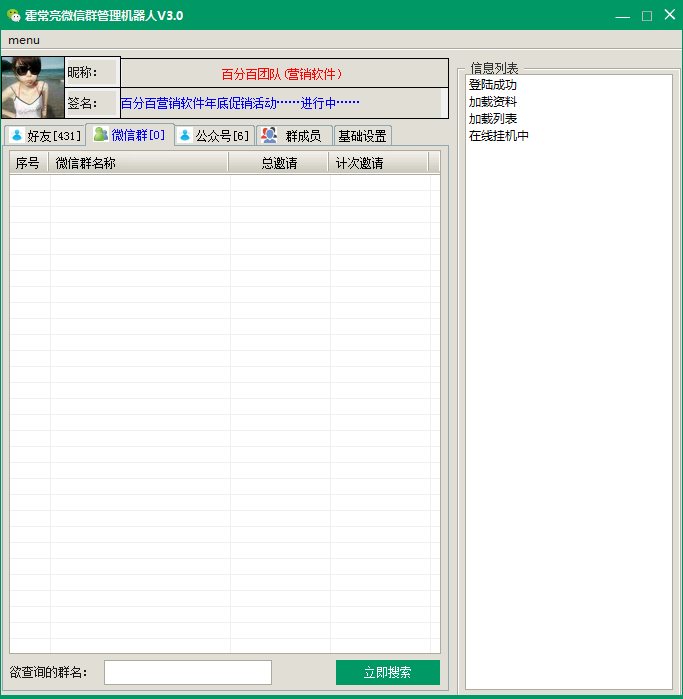The width and height of the screenshot is (683, 699).
Task: Click the 群成员 tab members icon
Action: 269,135
